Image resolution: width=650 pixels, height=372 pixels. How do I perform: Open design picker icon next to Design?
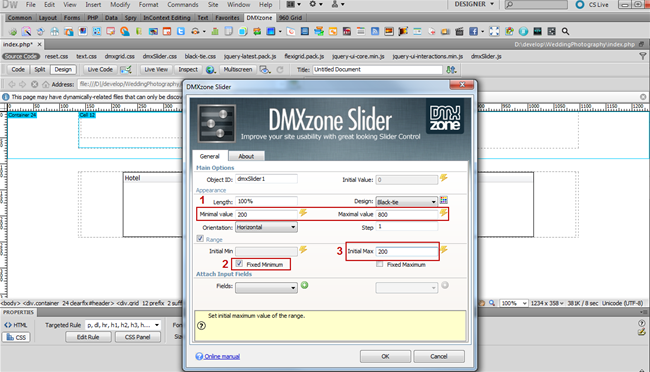point(444,201)
